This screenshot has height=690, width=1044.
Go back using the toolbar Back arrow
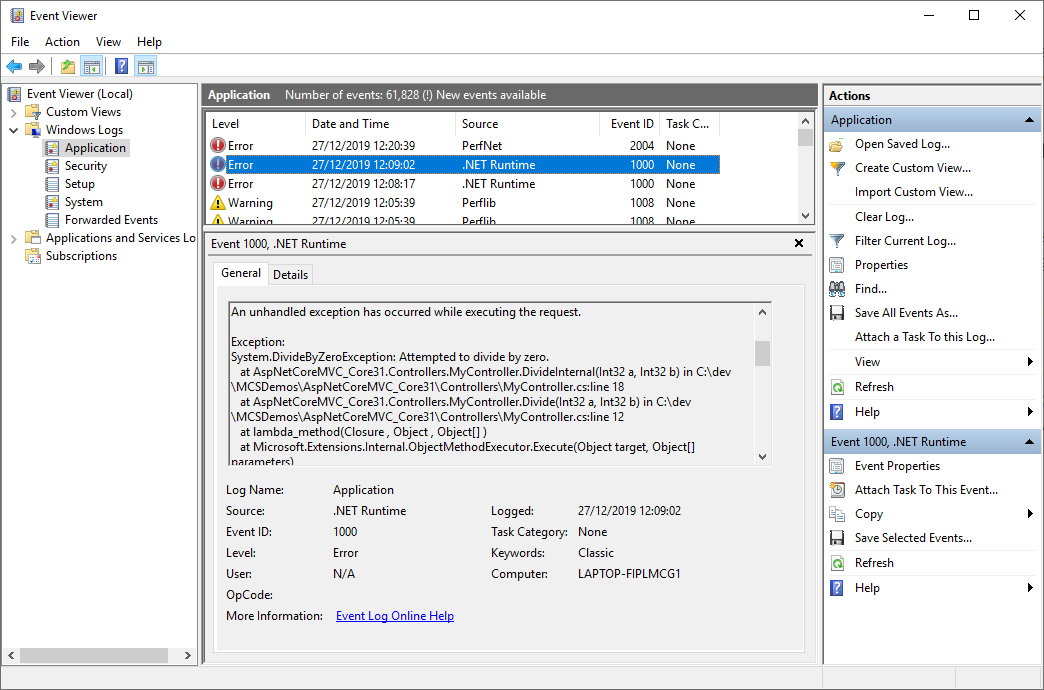tap(14, 67)
